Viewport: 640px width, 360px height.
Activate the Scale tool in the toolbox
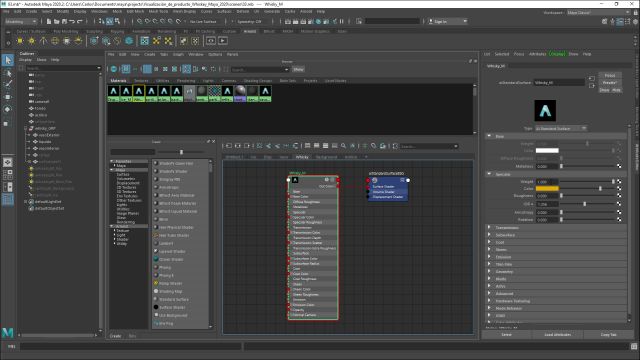(7, 123)
